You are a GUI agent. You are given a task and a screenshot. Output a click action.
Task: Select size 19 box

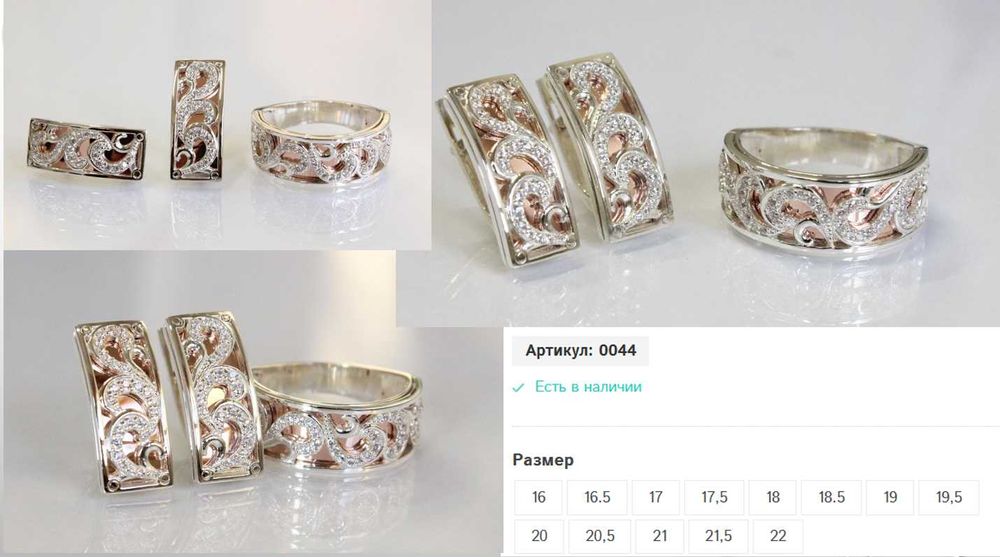tap(890, 497)
